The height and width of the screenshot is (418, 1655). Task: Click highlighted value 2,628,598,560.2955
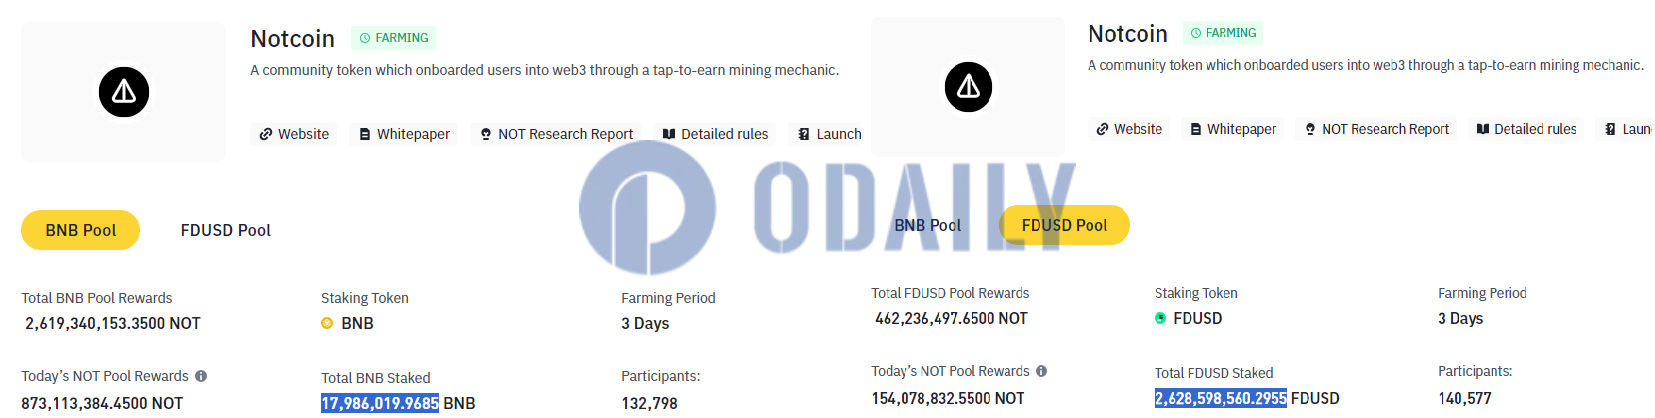coord(1221,398)
